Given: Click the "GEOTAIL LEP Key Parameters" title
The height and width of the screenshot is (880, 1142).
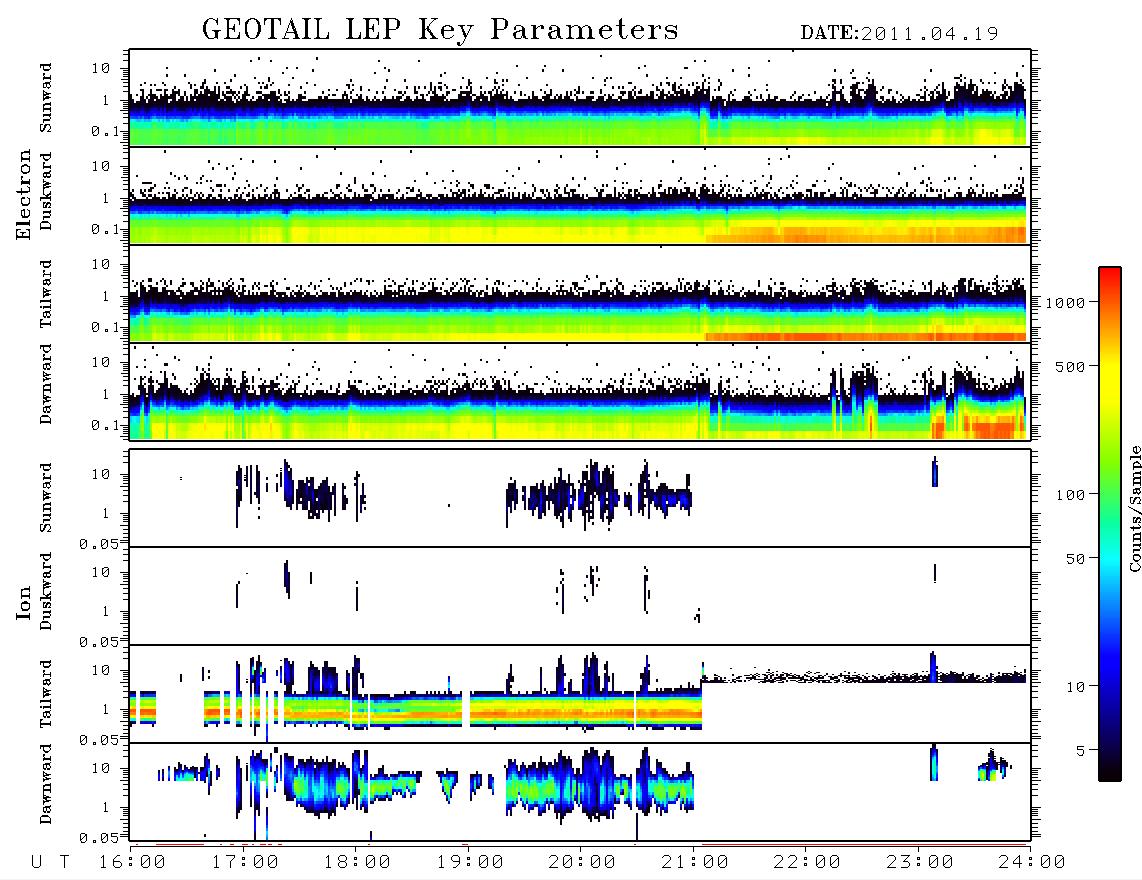Looking at the screenshot, I should (x=440, y=30).
